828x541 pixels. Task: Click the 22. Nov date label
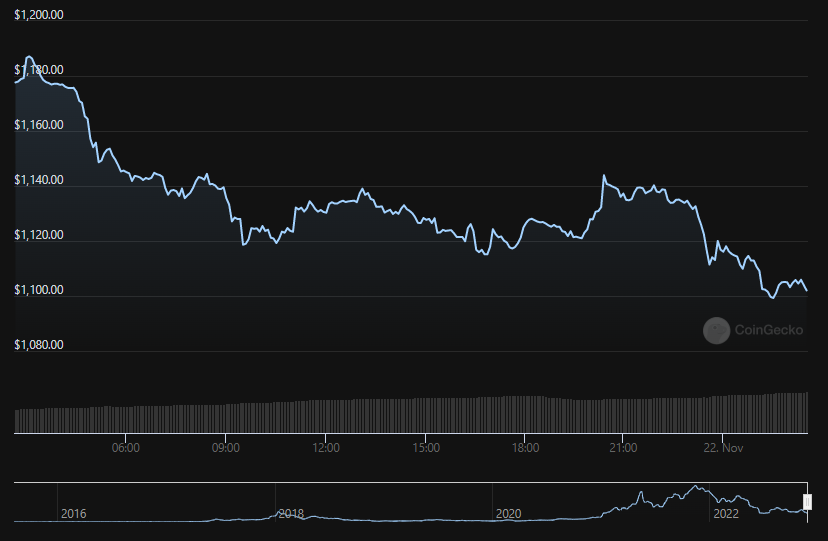(723, 448)
